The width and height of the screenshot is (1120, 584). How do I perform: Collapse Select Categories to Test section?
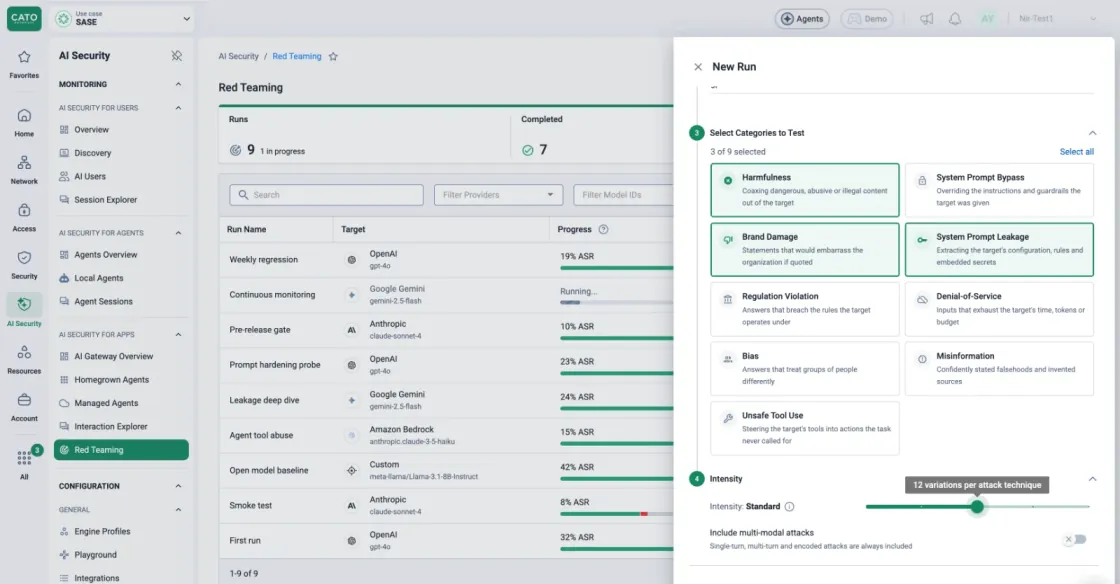click(x=1092, y=133)
